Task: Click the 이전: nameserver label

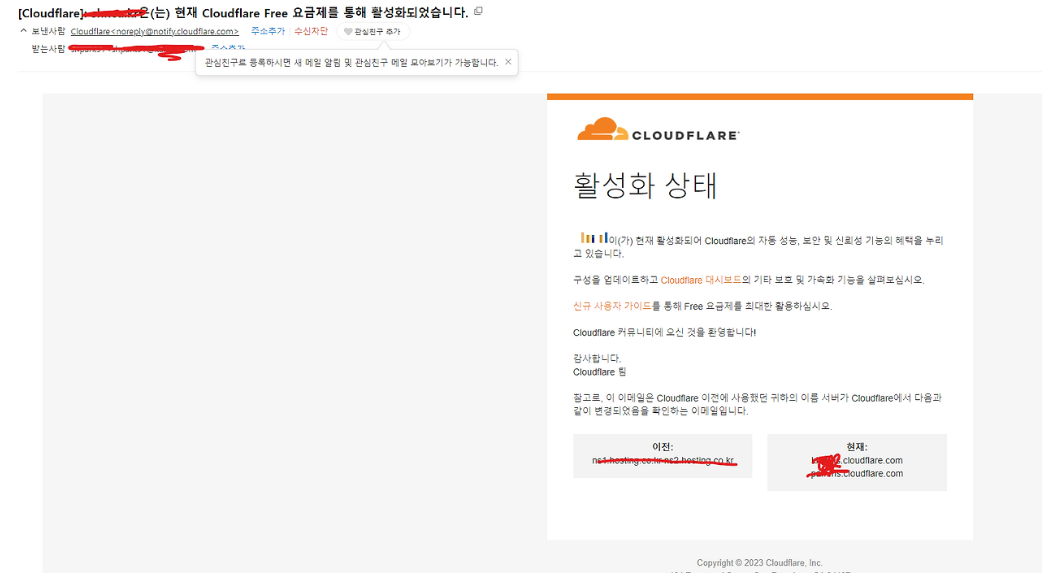Action: point(663,447)
